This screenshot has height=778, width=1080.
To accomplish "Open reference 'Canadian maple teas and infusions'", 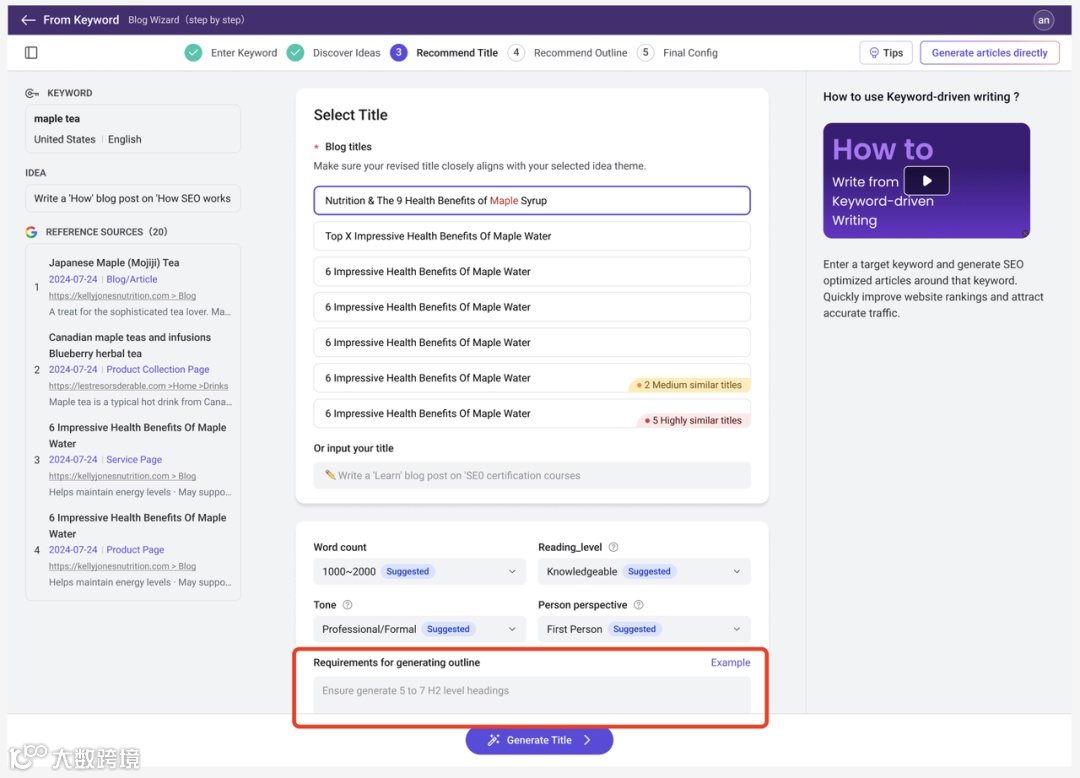I will pyautogui.click(x=129, y=345).
